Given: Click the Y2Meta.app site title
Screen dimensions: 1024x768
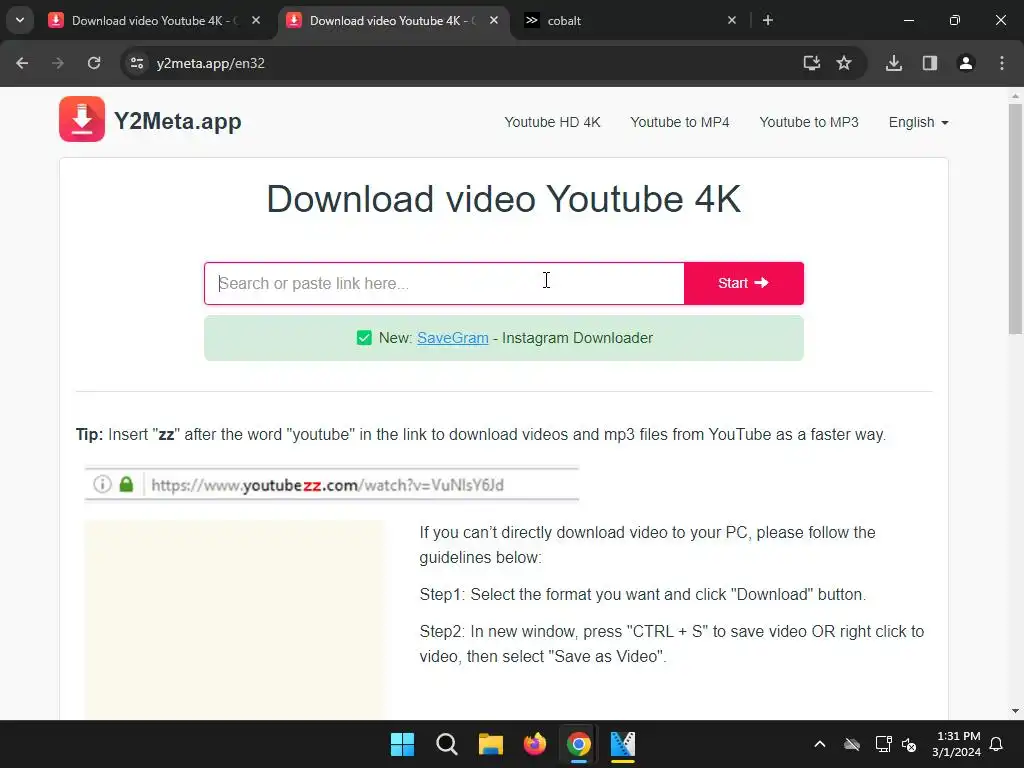Looking at the screenshot, I should [x=178, y=121].
